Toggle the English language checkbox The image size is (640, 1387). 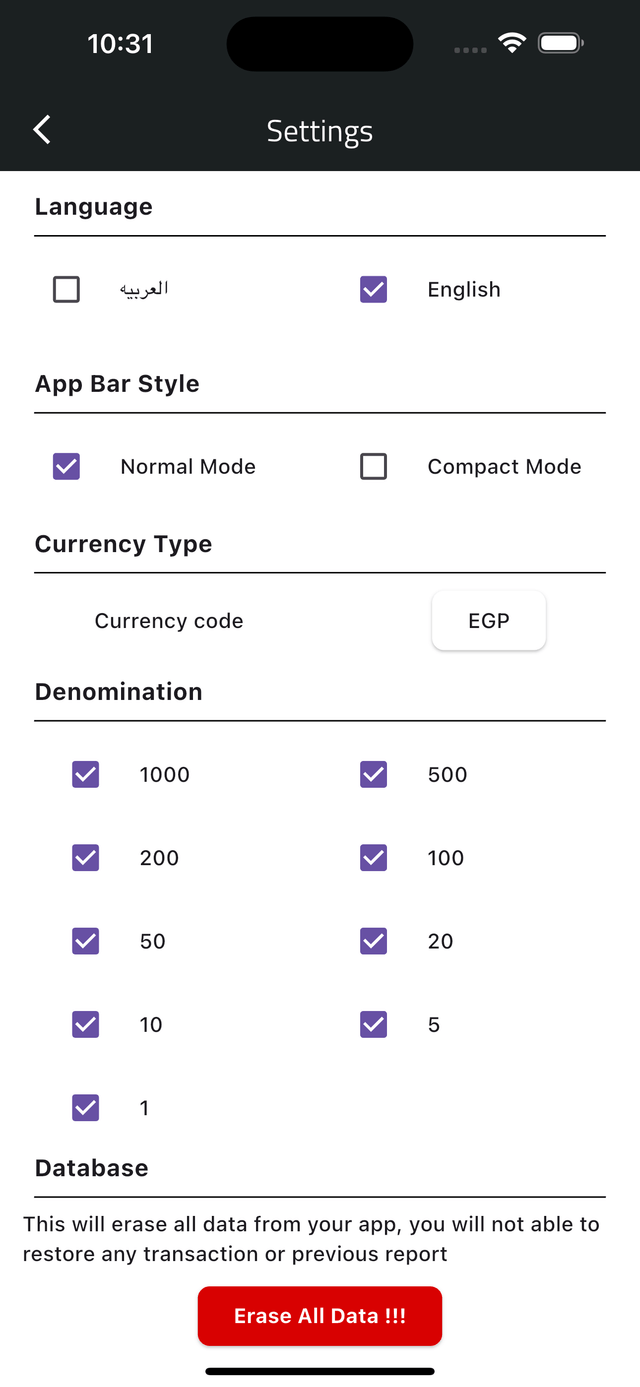[x=373, y=290]
